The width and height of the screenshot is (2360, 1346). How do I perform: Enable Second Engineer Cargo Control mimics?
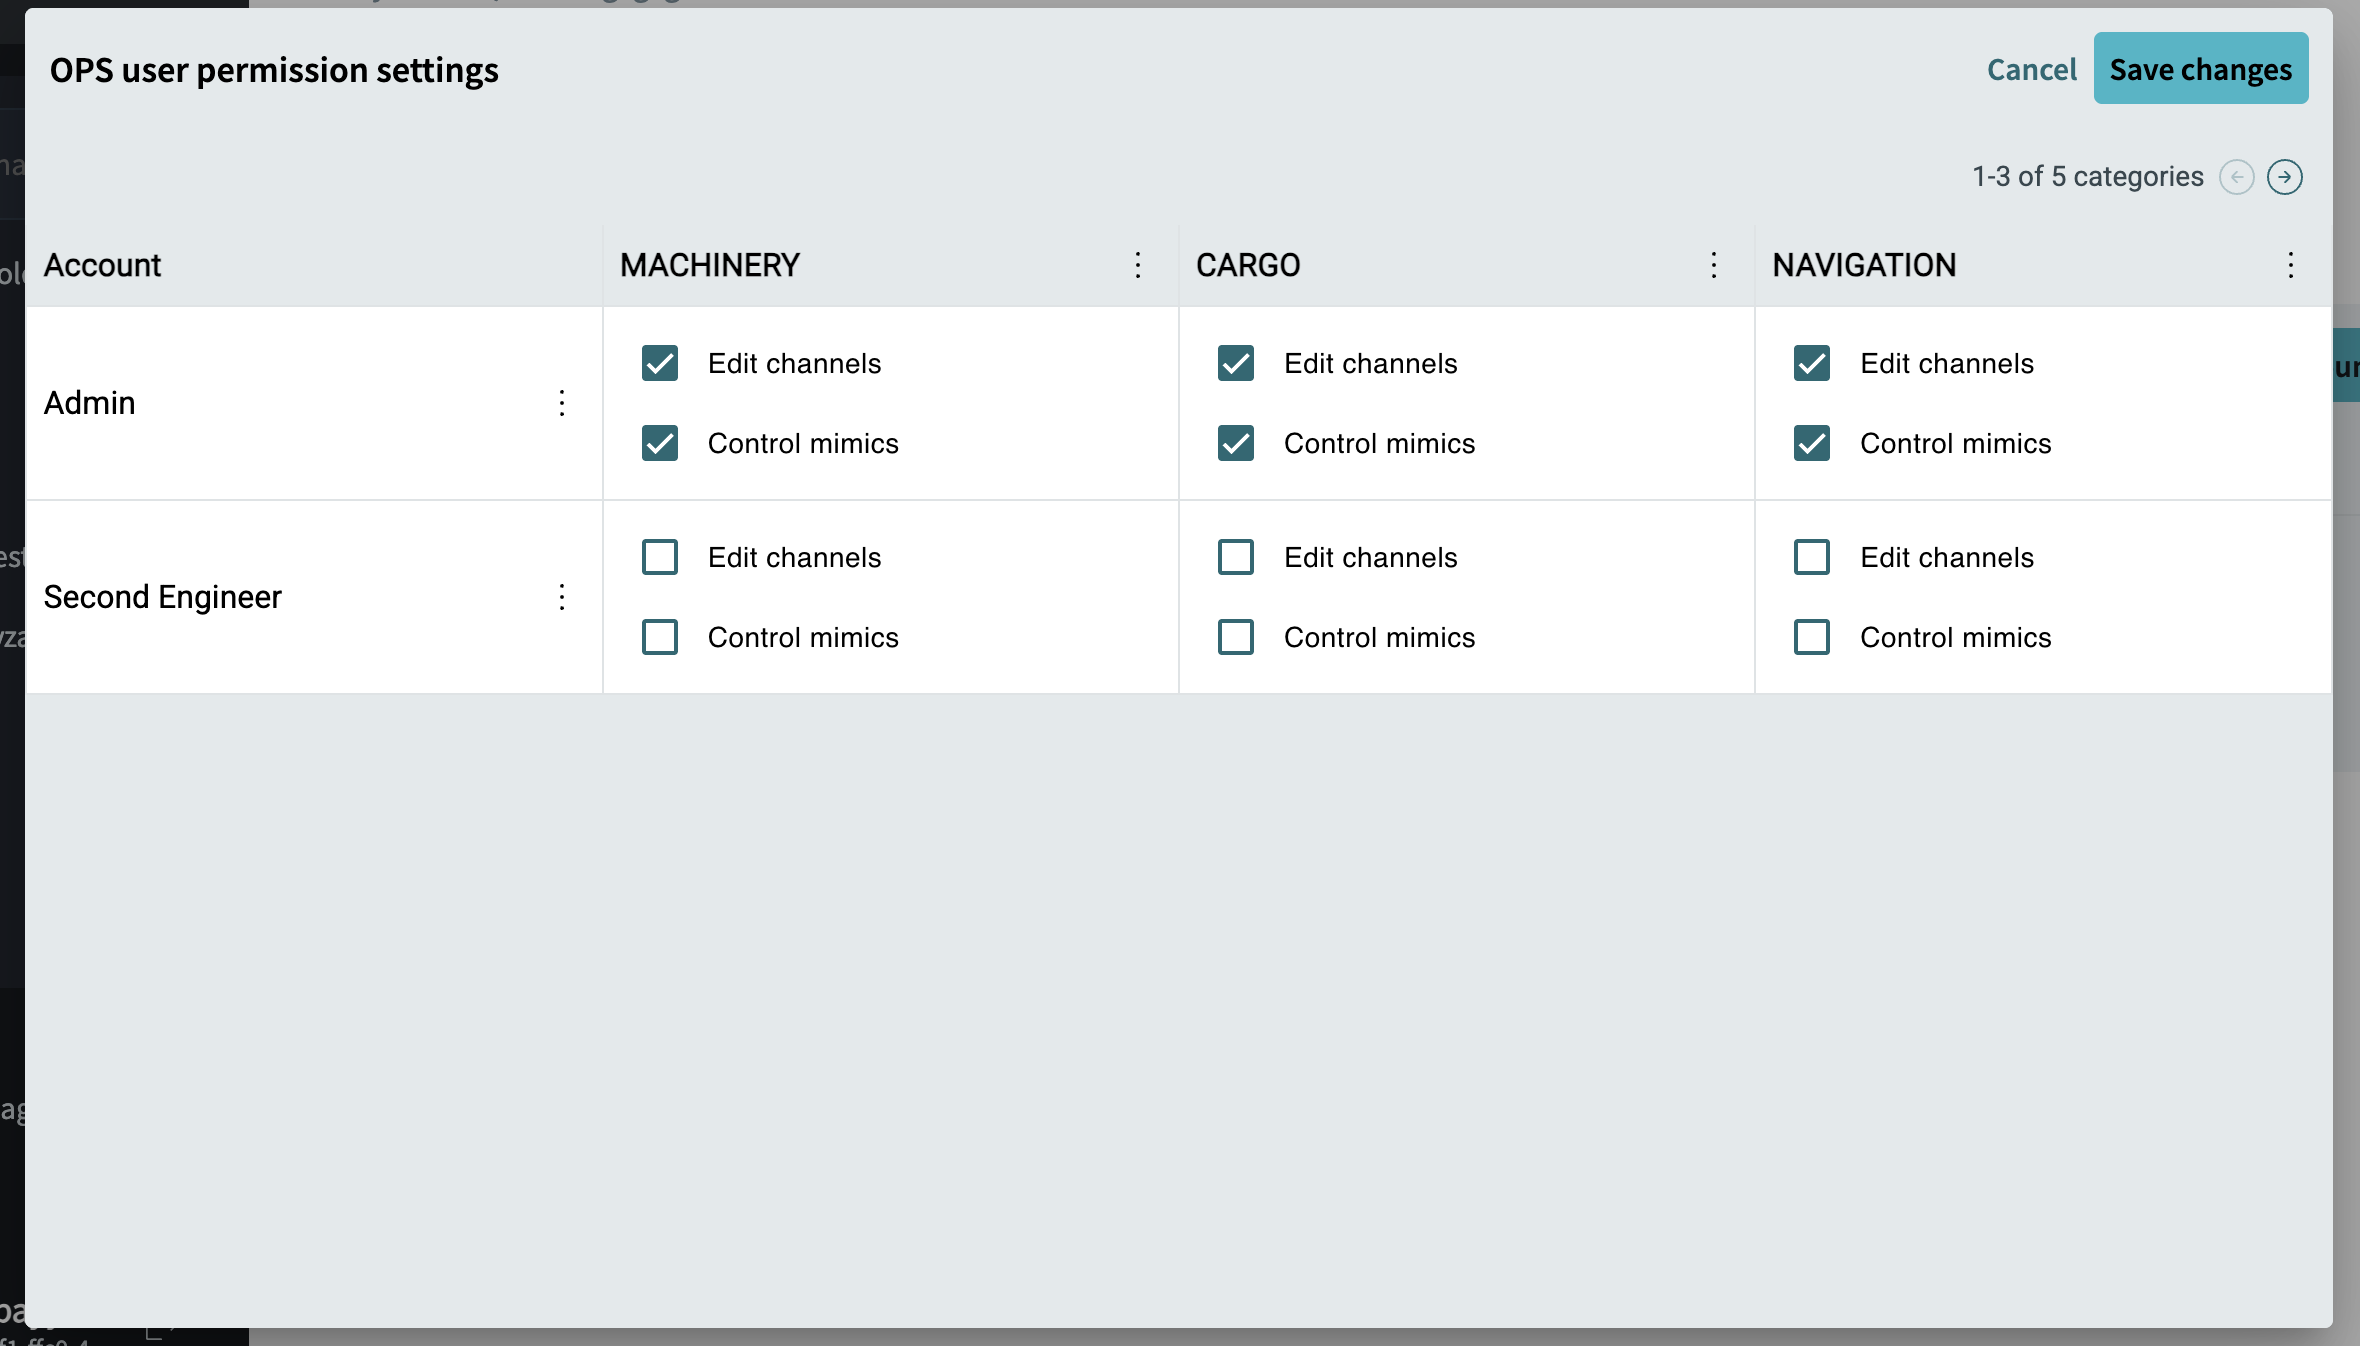pyautogui.click(x=1236, y=637)
